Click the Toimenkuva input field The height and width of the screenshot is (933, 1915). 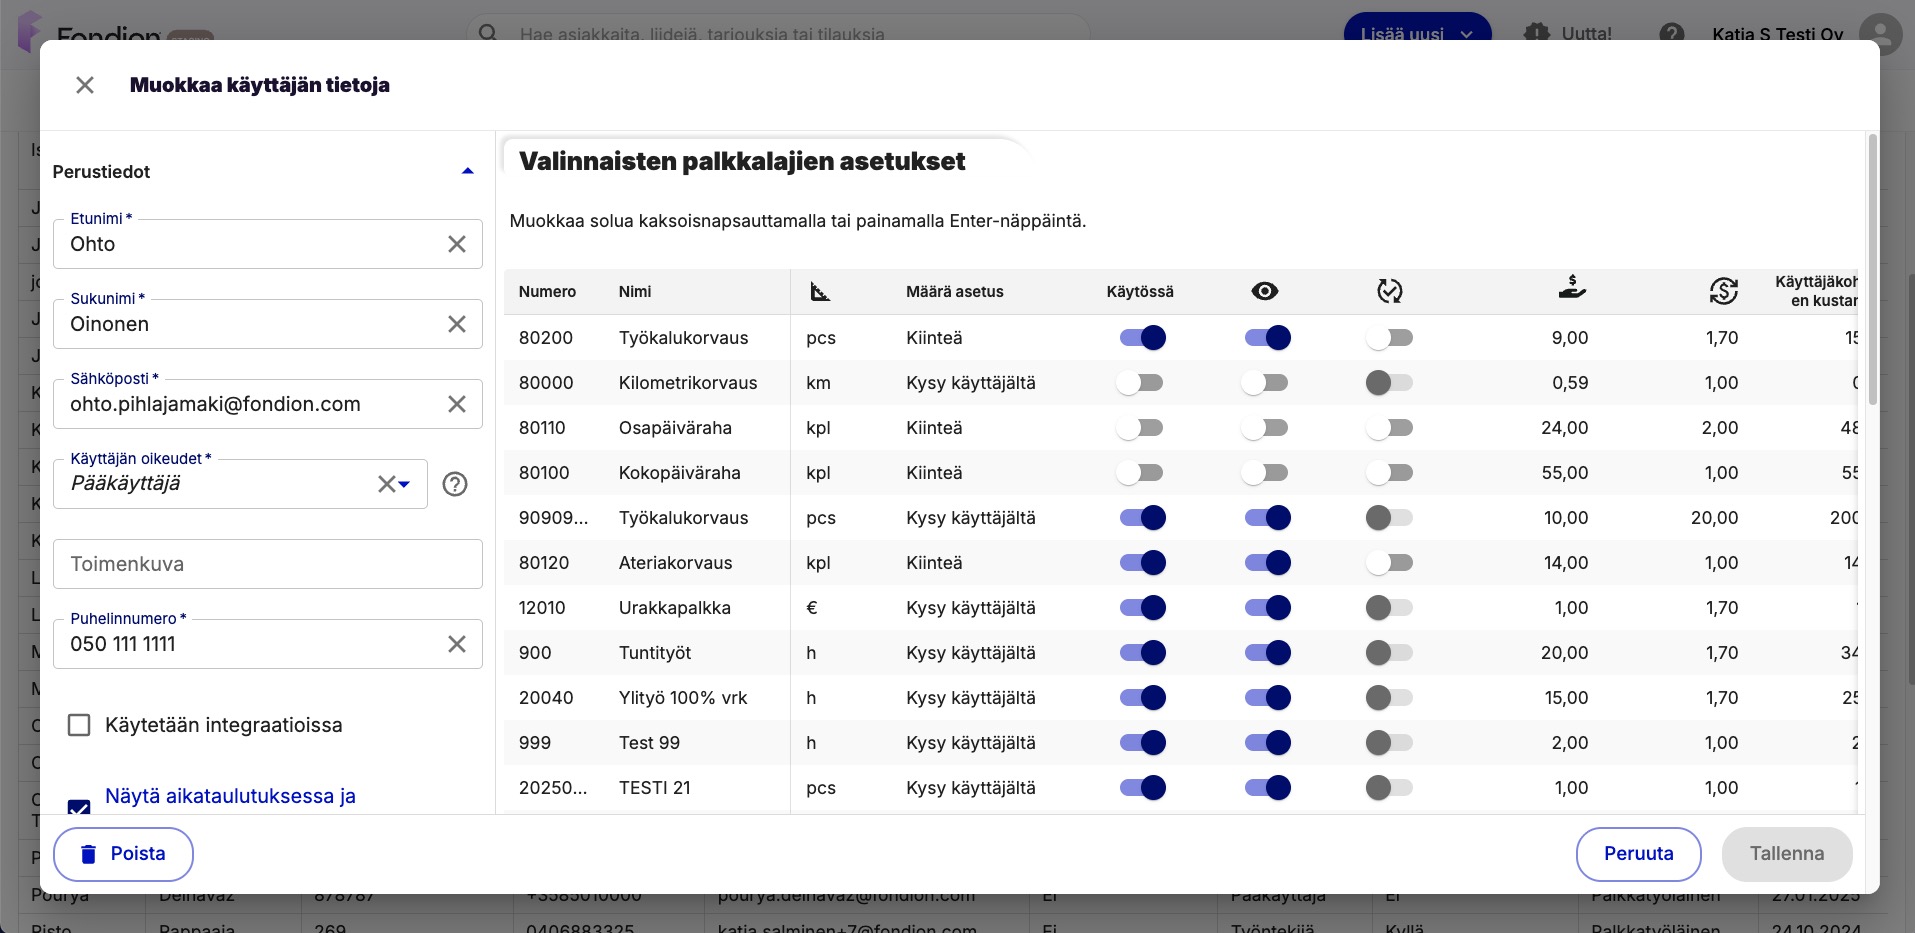pyautogui.click(x=268, y=564)
